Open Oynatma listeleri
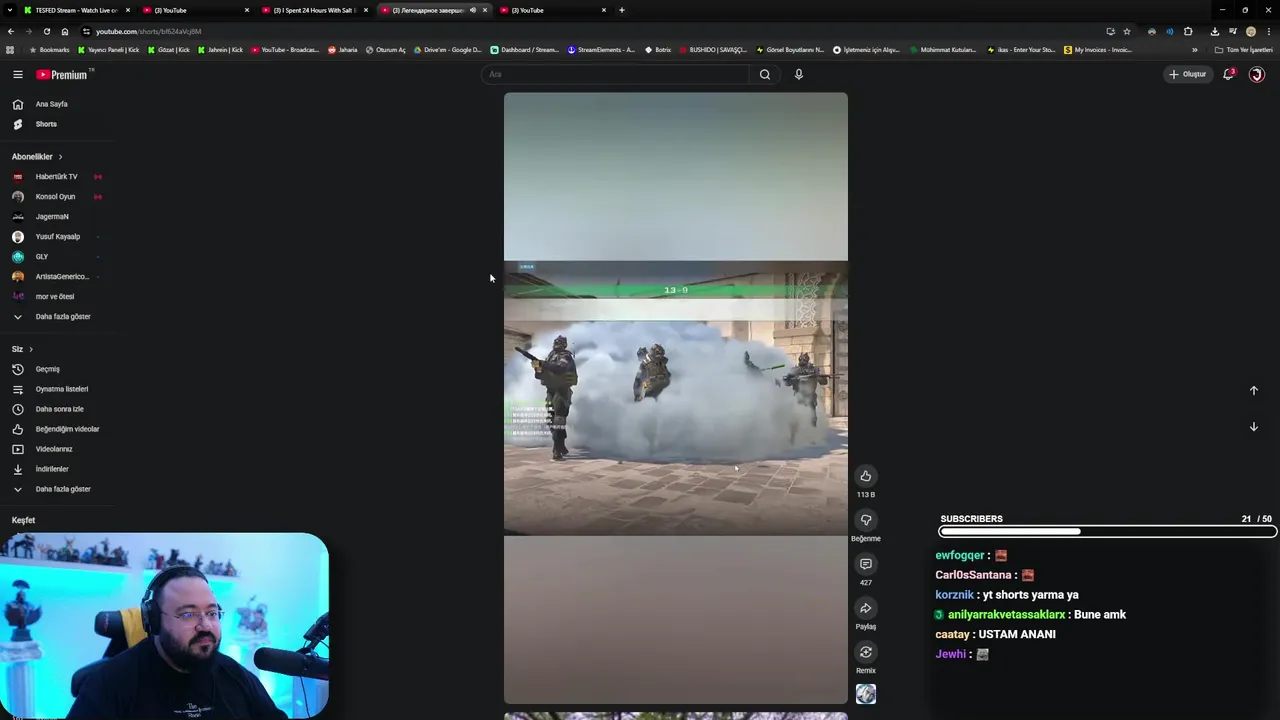 click(x=62, y=389)
